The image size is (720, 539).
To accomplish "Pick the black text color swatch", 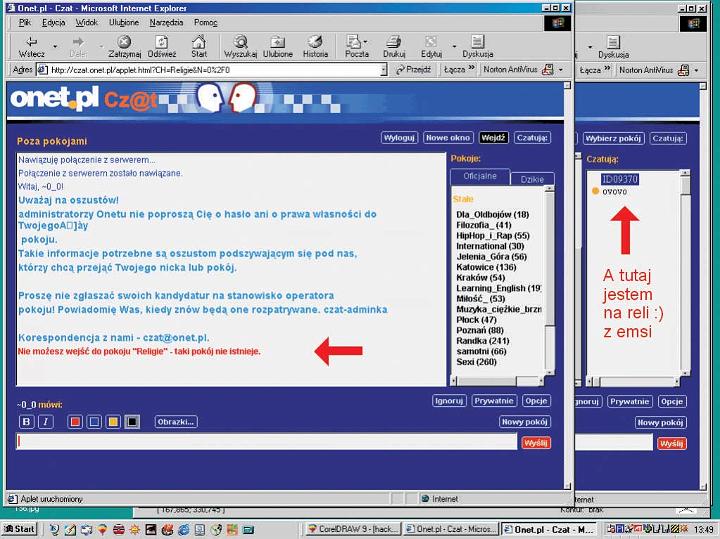I will 132,421.
